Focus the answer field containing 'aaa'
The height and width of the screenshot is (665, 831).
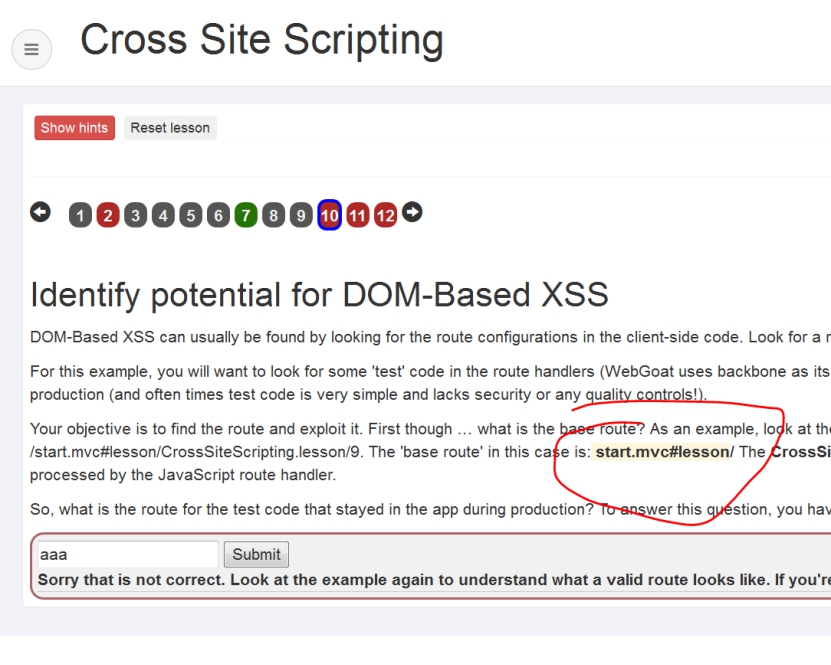pyautogui.click(x=127, y=554)
